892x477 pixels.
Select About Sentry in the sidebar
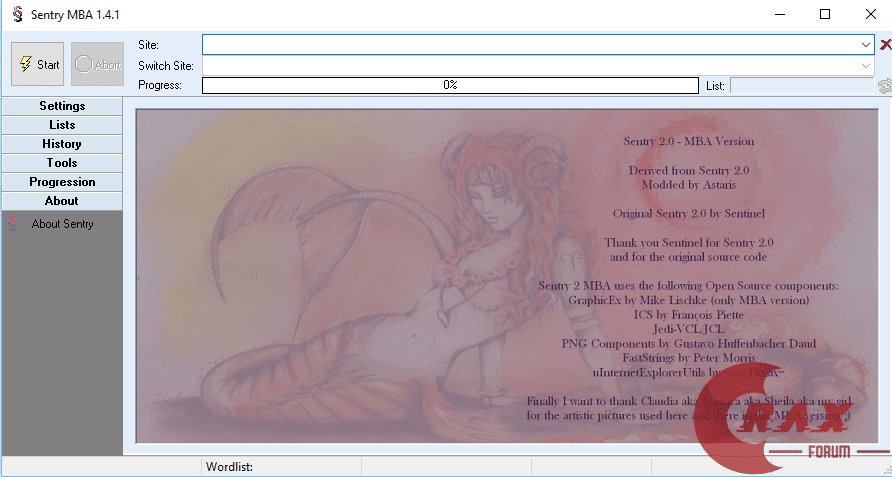click(x=62, y=224)
